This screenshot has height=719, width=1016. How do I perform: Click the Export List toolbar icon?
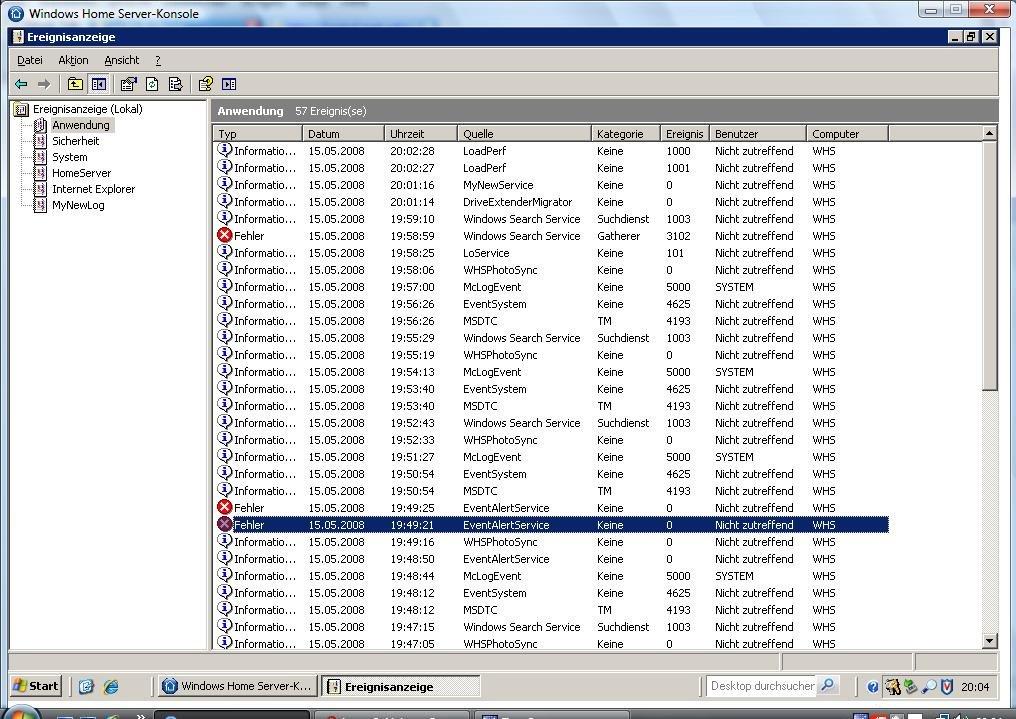click(175, 84)
